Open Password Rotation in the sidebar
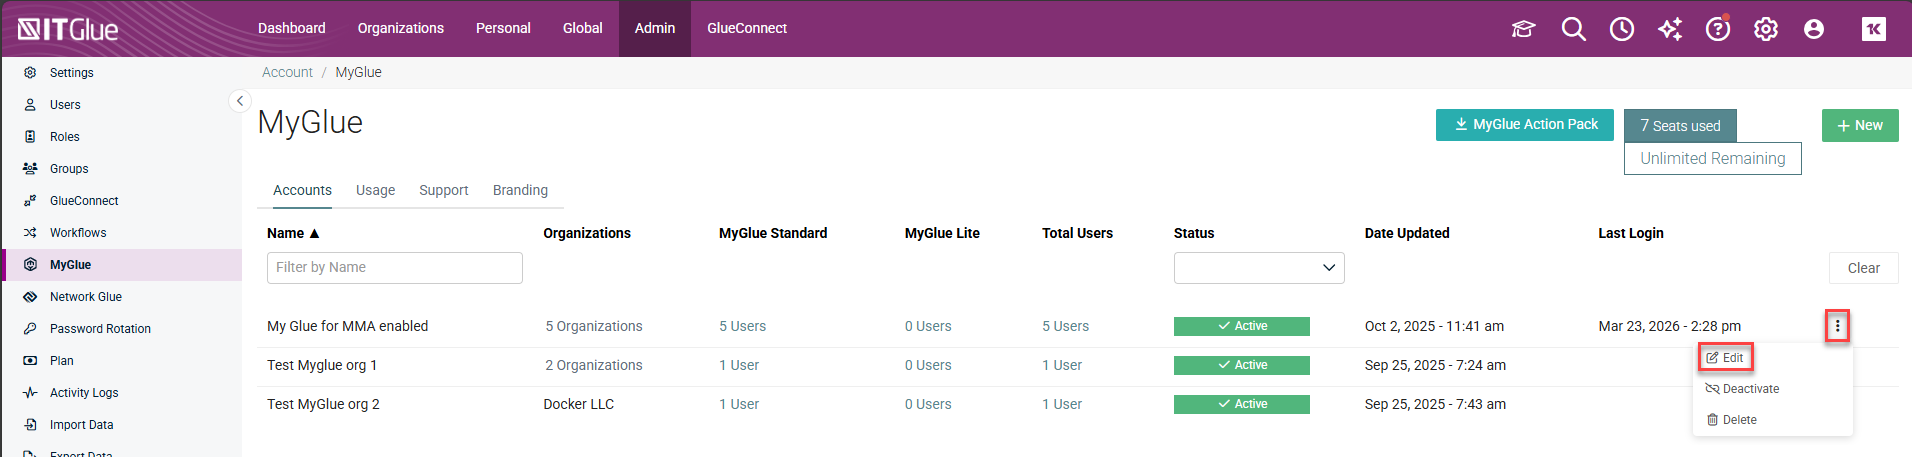 (100, 329)
